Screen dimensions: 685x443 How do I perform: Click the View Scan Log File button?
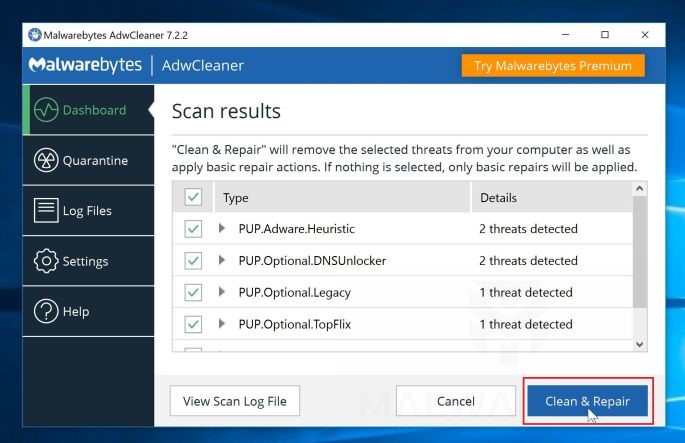click(235, 401)
